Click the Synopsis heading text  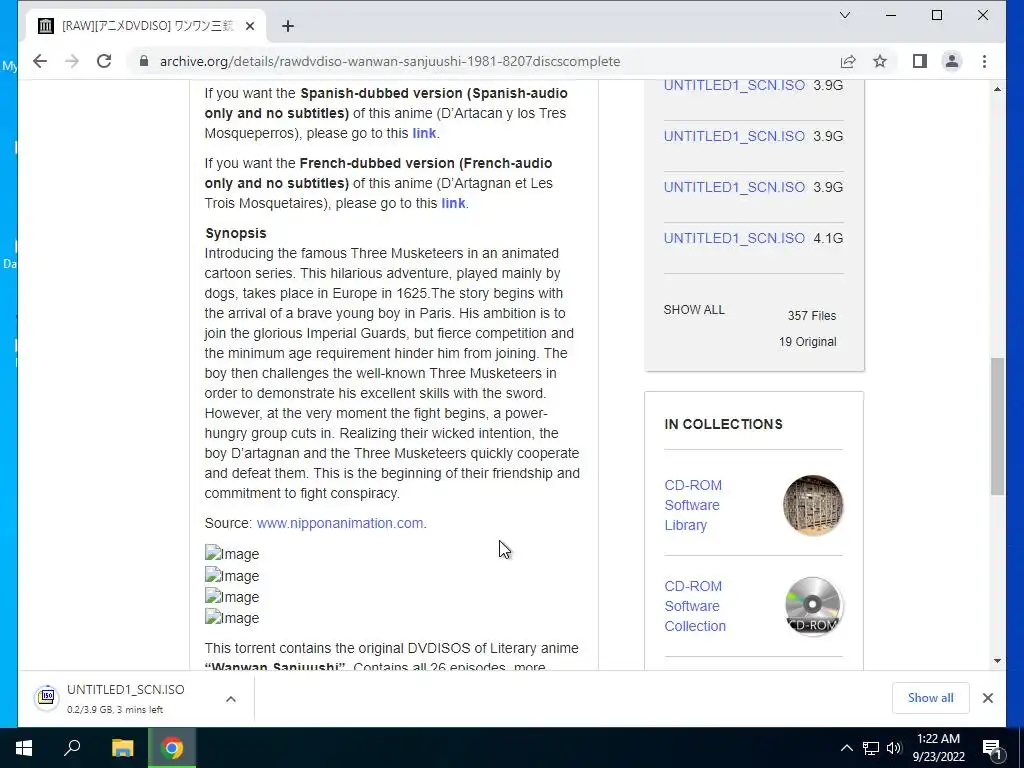[236, 233]
